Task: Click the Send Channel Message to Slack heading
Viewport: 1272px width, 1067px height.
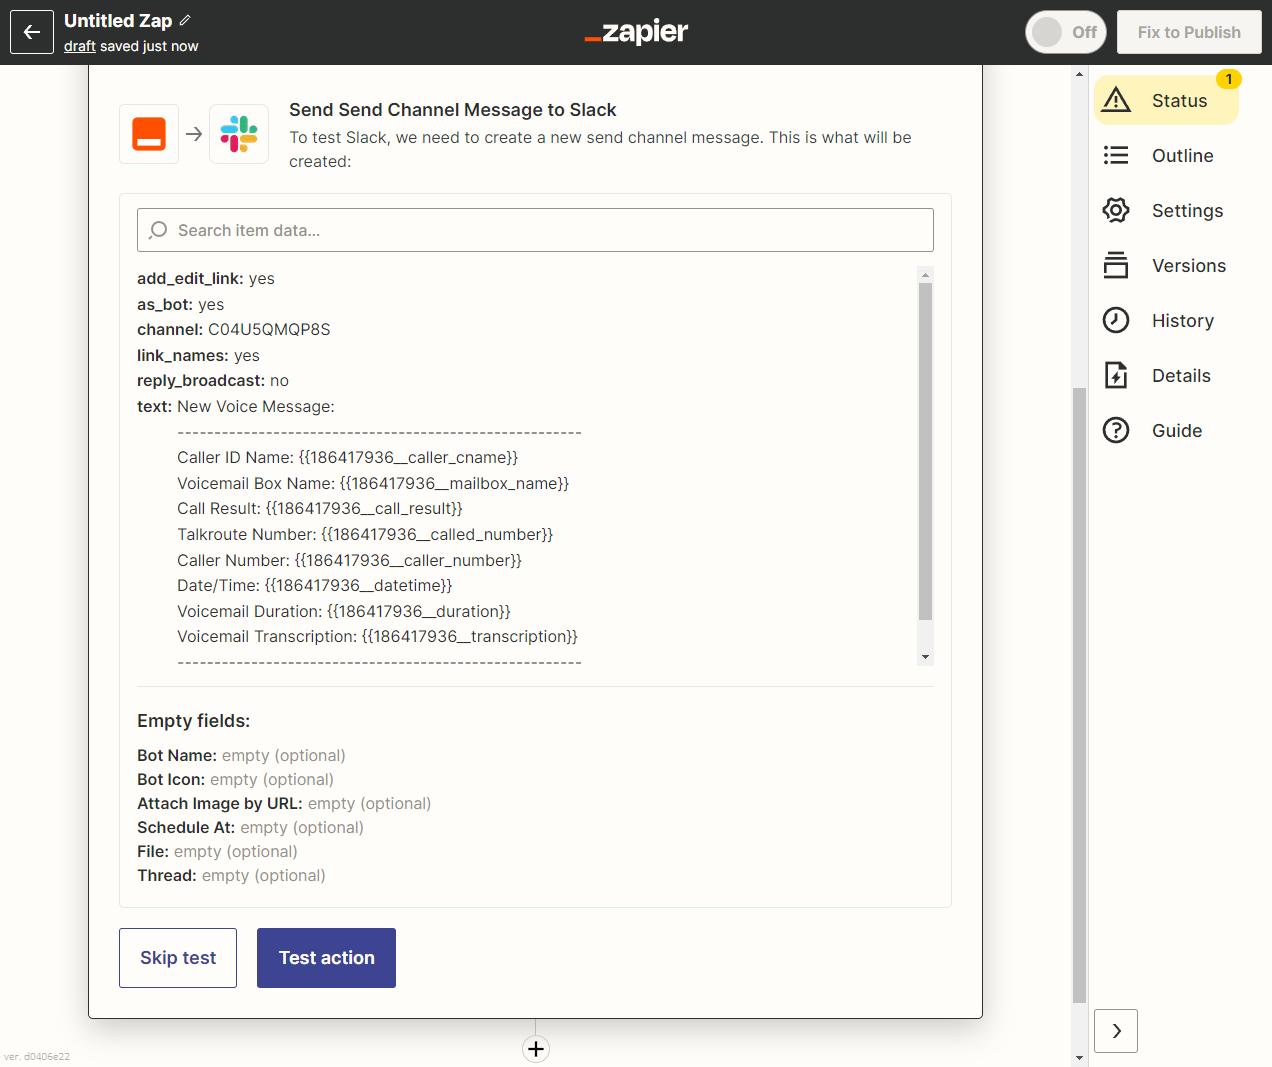Action: [x=453, y=110]
